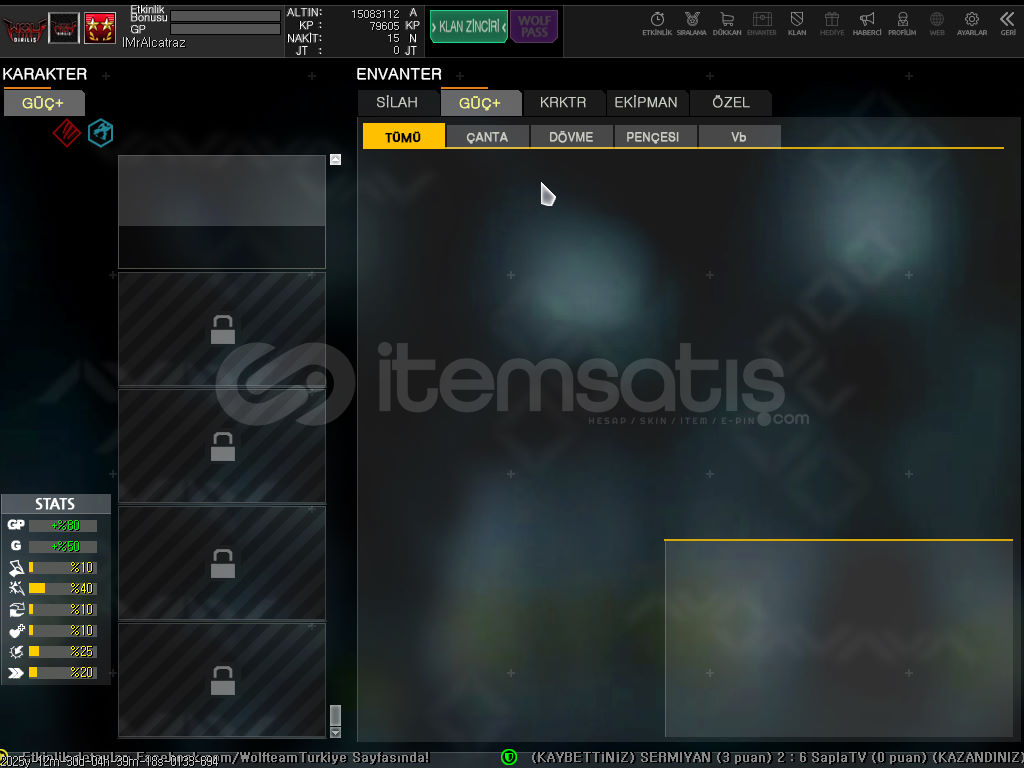Screen dimensions: 1024x768
Task: Select the red claw wolf icon
Action: click(x=66, y=133)
